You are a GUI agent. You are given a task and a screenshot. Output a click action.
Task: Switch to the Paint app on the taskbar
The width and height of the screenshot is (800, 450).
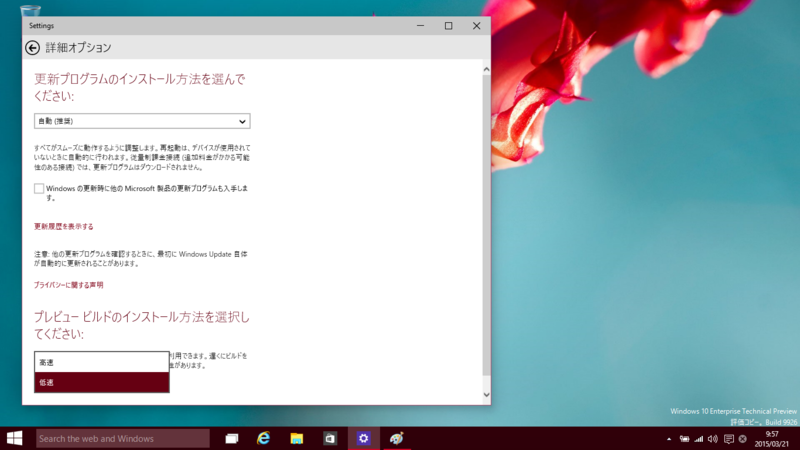pyautogui.click(x=396, y=438)
